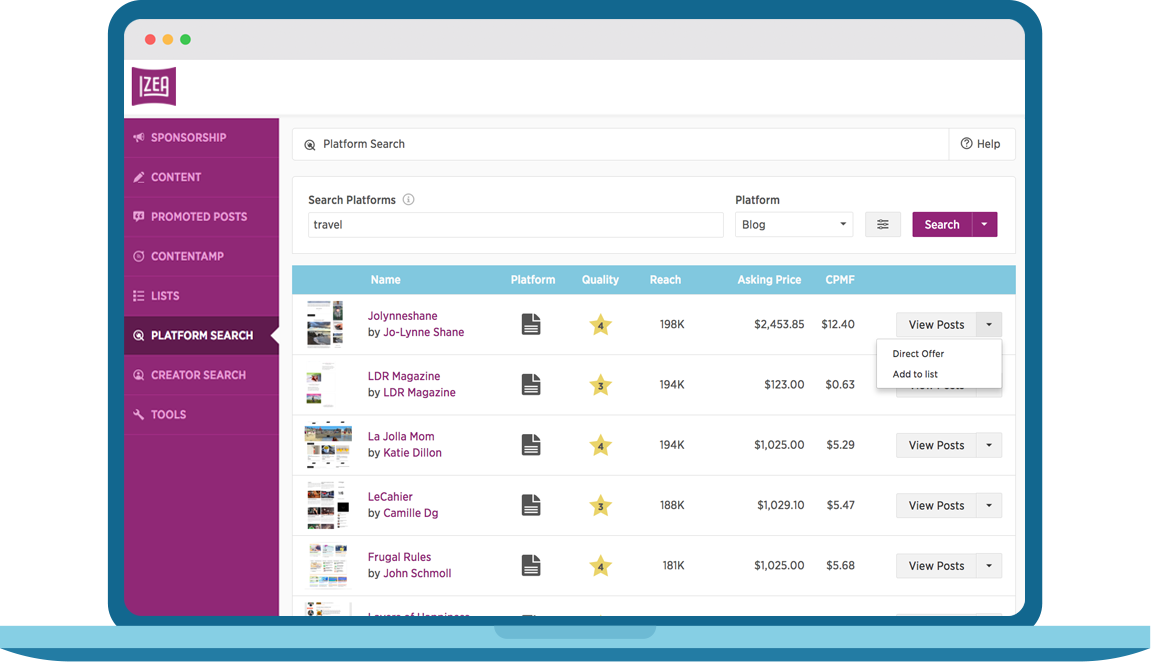1151x662 pixels.
Task: Click View Posts for LeCahier
Action: (936, 505)
